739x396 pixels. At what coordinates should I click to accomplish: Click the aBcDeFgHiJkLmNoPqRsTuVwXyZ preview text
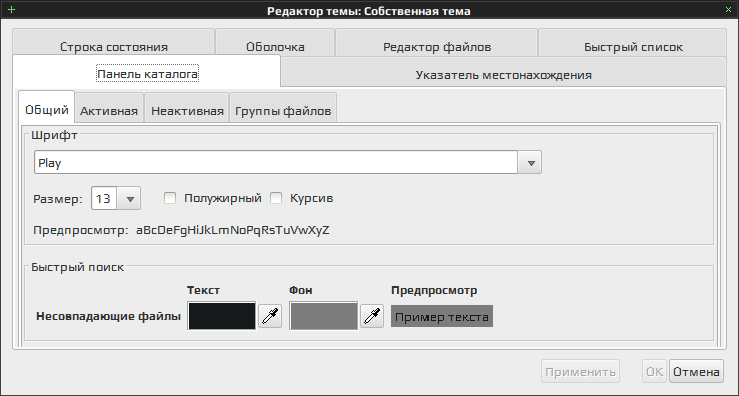[x=233, y=231]
